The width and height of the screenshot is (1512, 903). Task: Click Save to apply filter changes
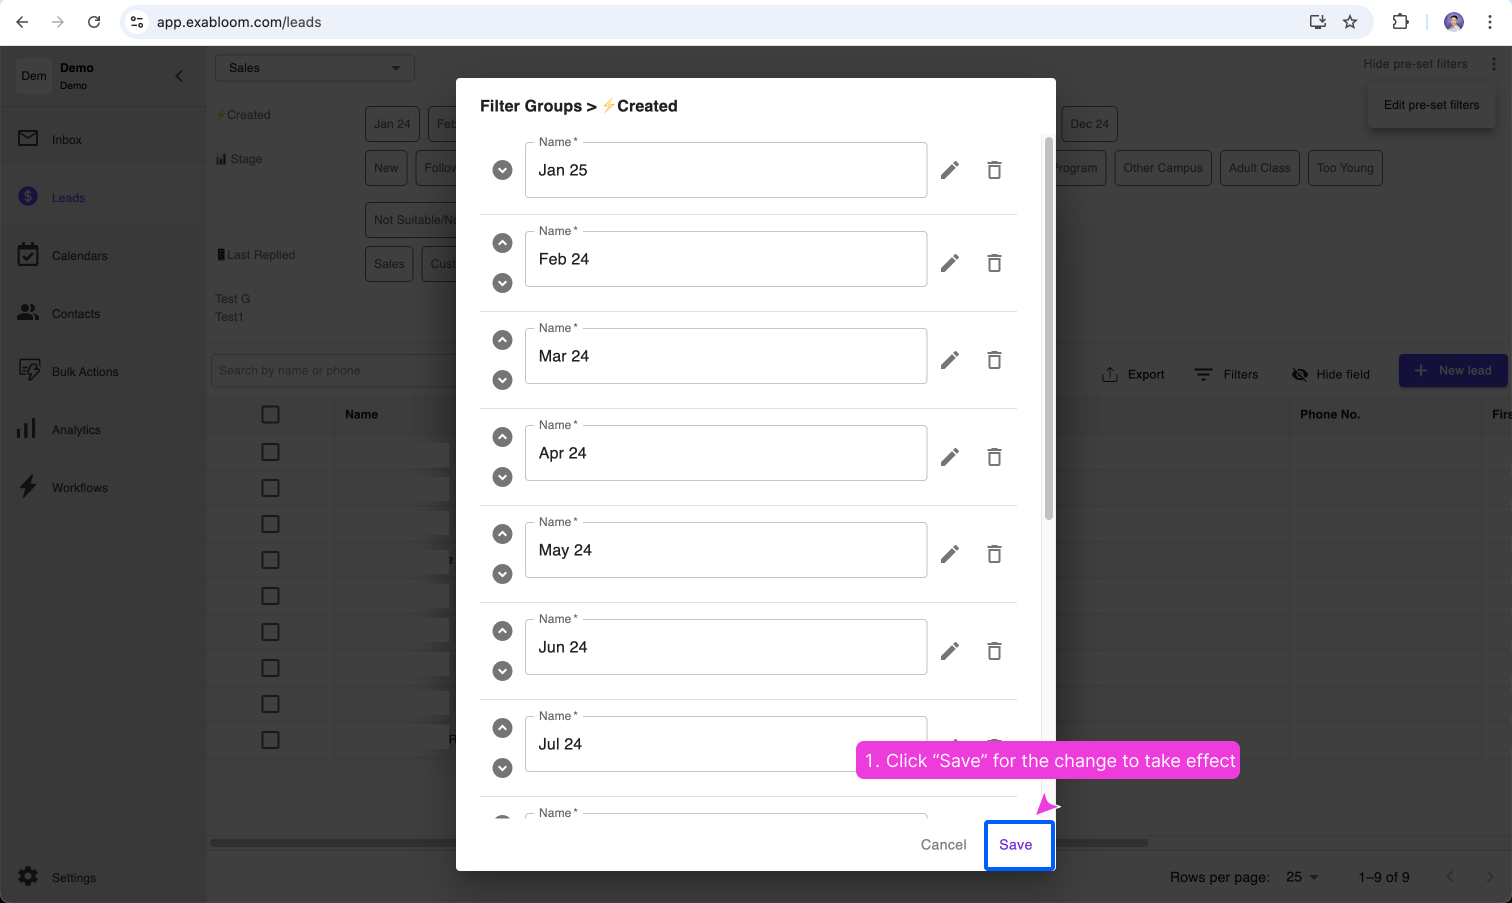(1015, 845)
